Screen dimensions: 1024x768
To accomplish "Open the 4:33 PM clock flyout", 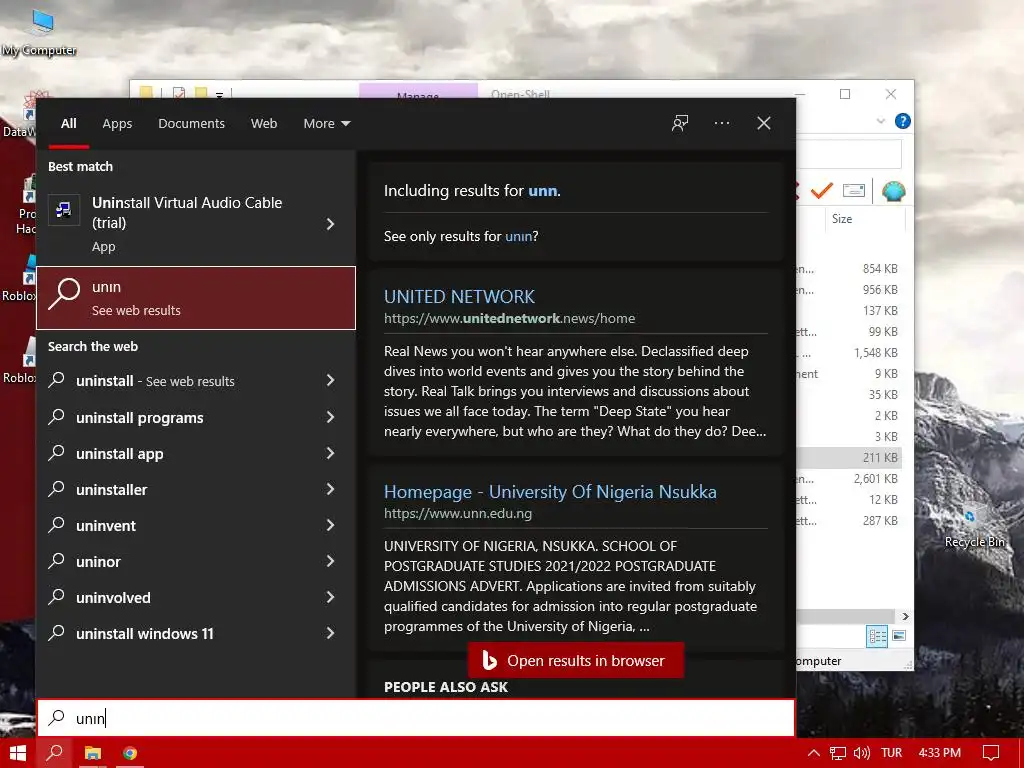I will point(939,753).
